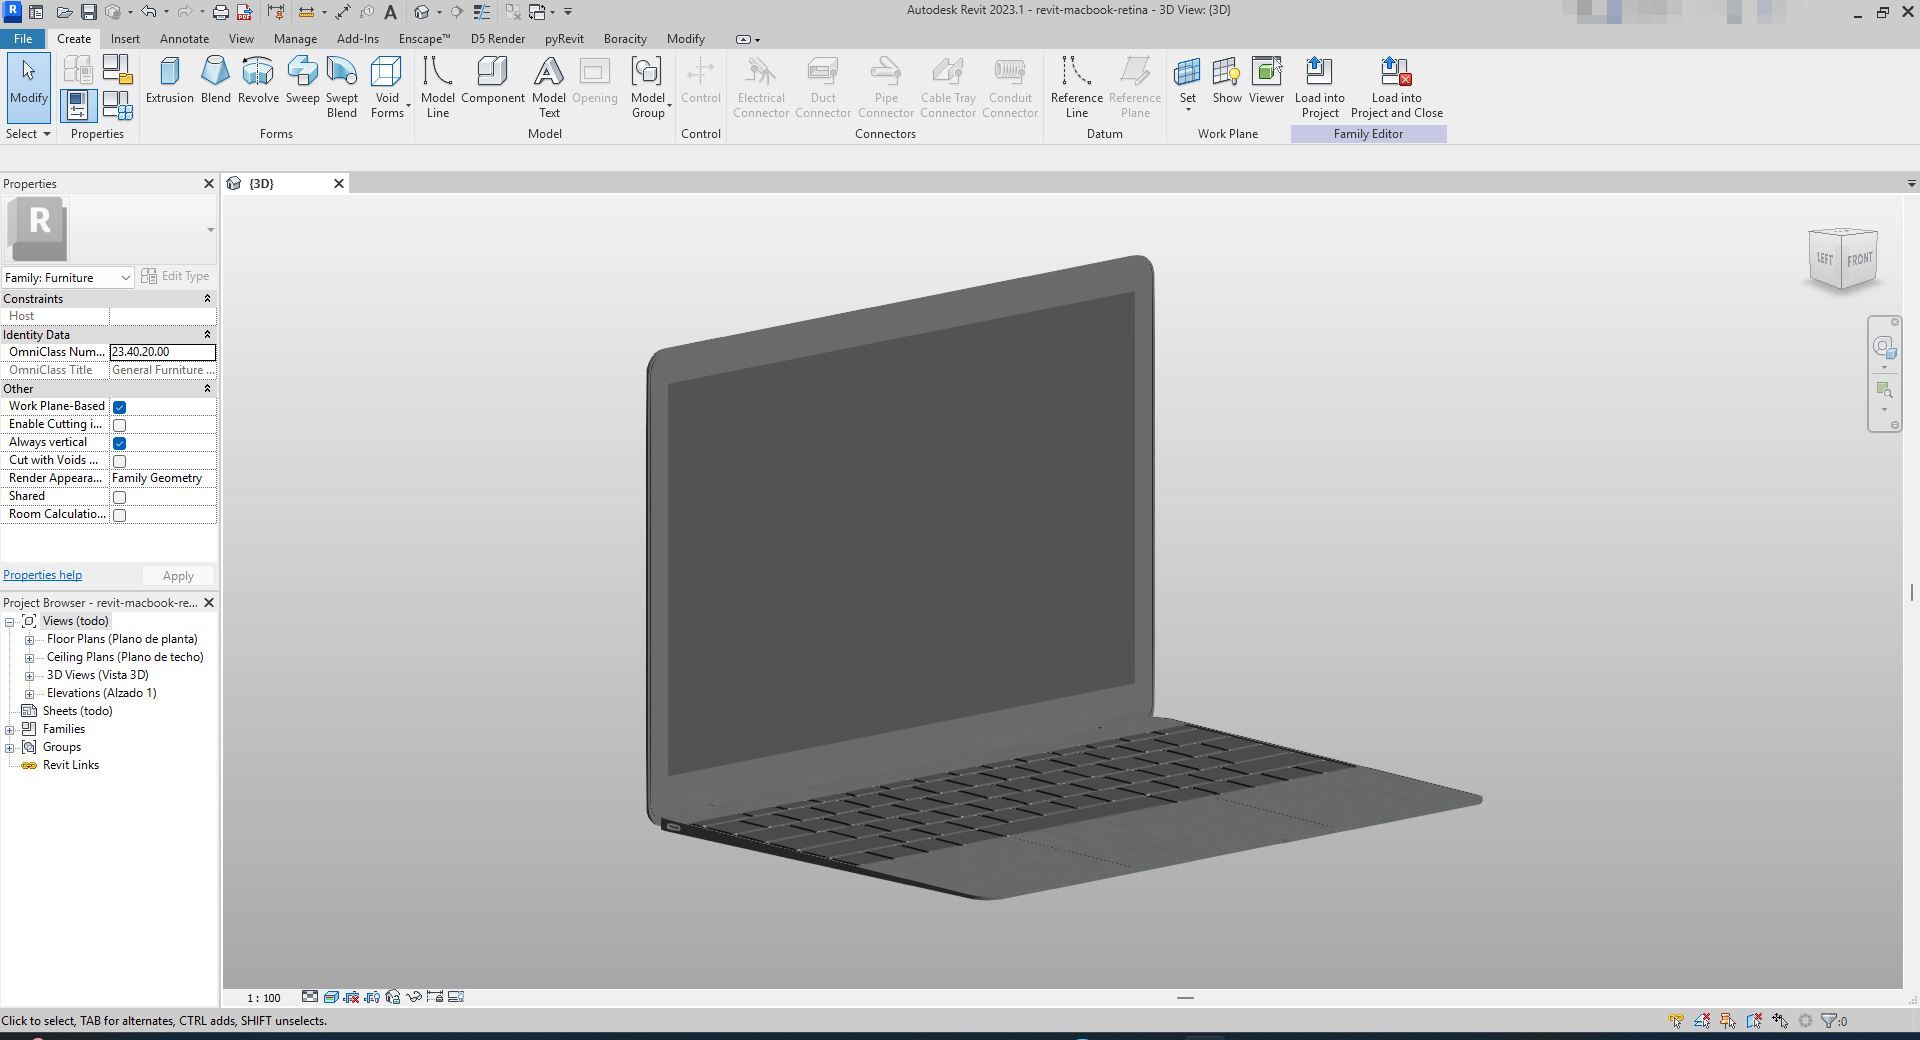Open the work plane Viewer
The width and height of the screenshot is (1920, 1040).
pos(1266,80)
